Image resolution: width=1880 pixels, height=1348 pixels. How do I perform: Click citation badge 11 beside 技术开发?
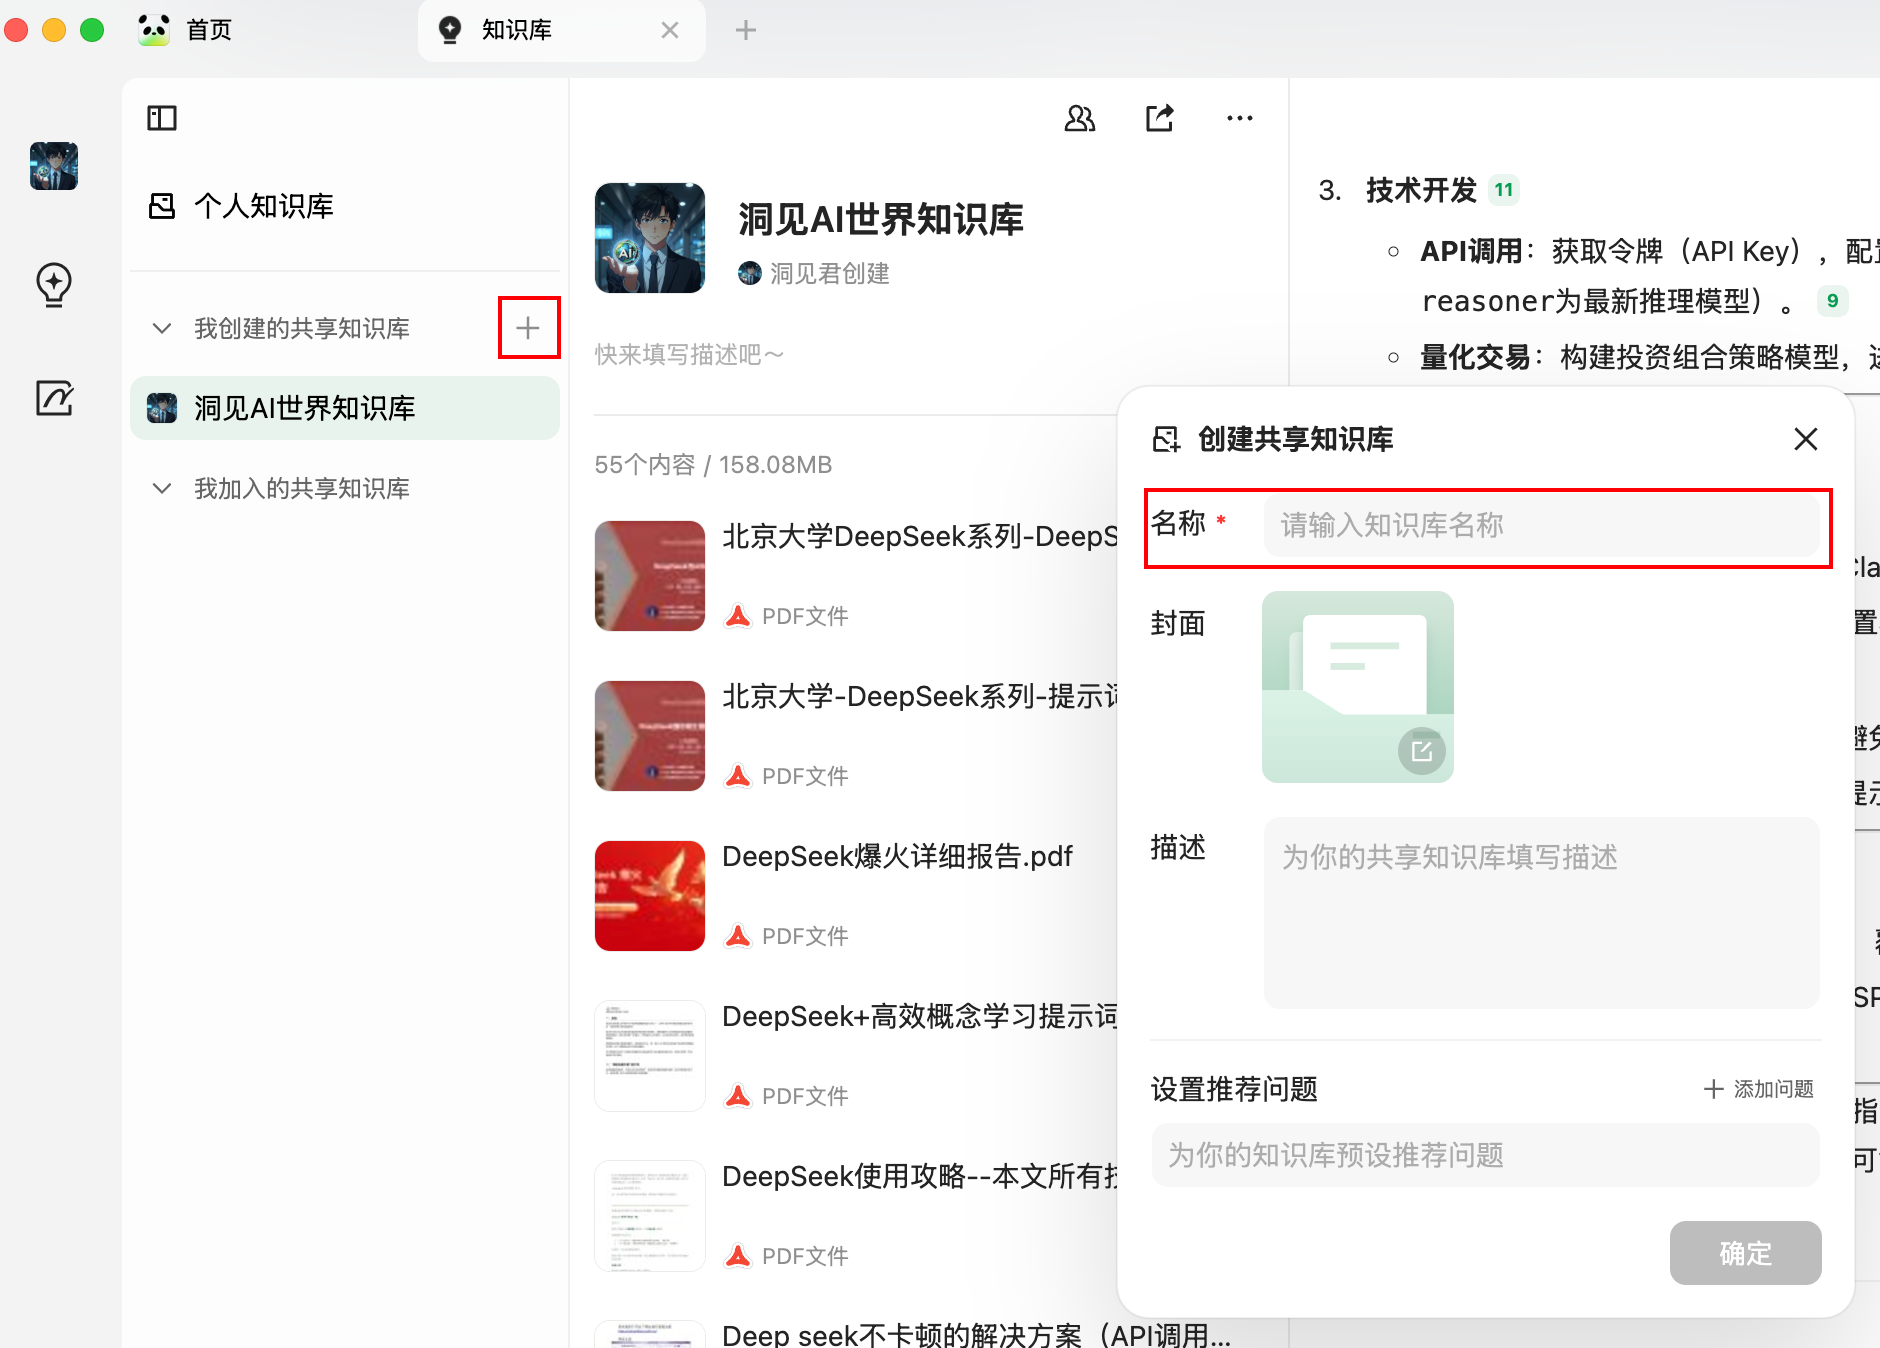1504,190
